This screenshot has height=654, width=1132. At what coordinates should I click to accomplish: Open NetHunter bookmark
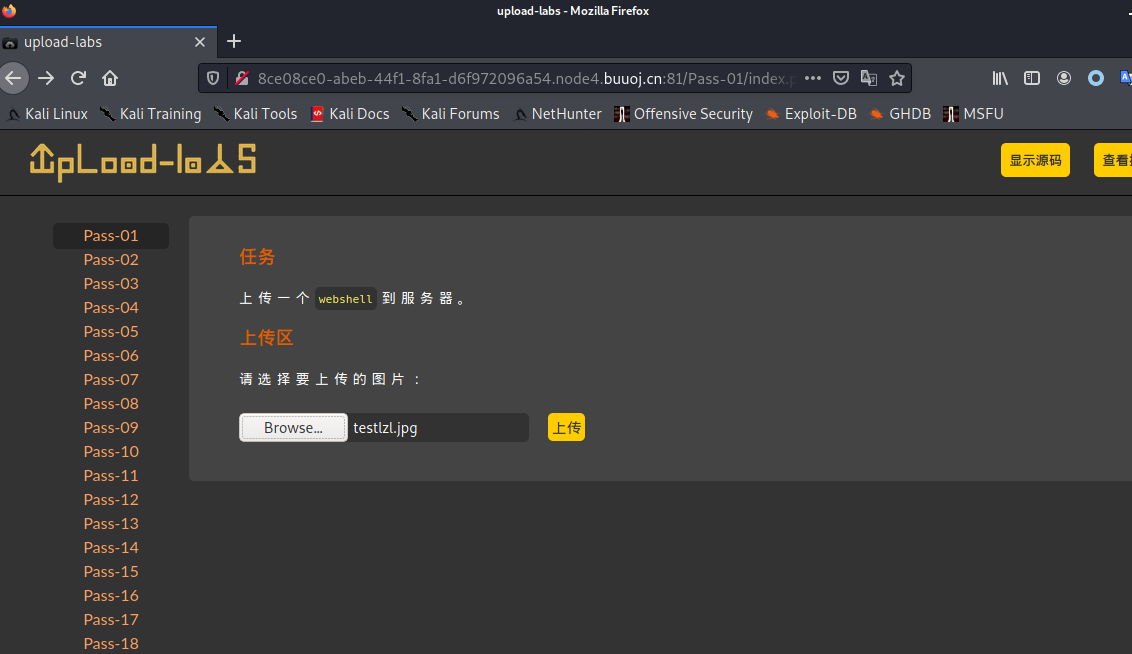point(557,114)
